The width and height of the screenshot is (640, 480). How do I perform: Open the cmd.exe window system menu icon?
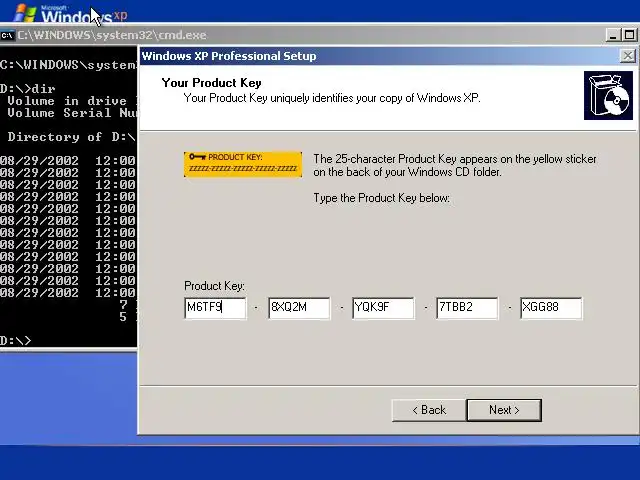pos(7,36)
